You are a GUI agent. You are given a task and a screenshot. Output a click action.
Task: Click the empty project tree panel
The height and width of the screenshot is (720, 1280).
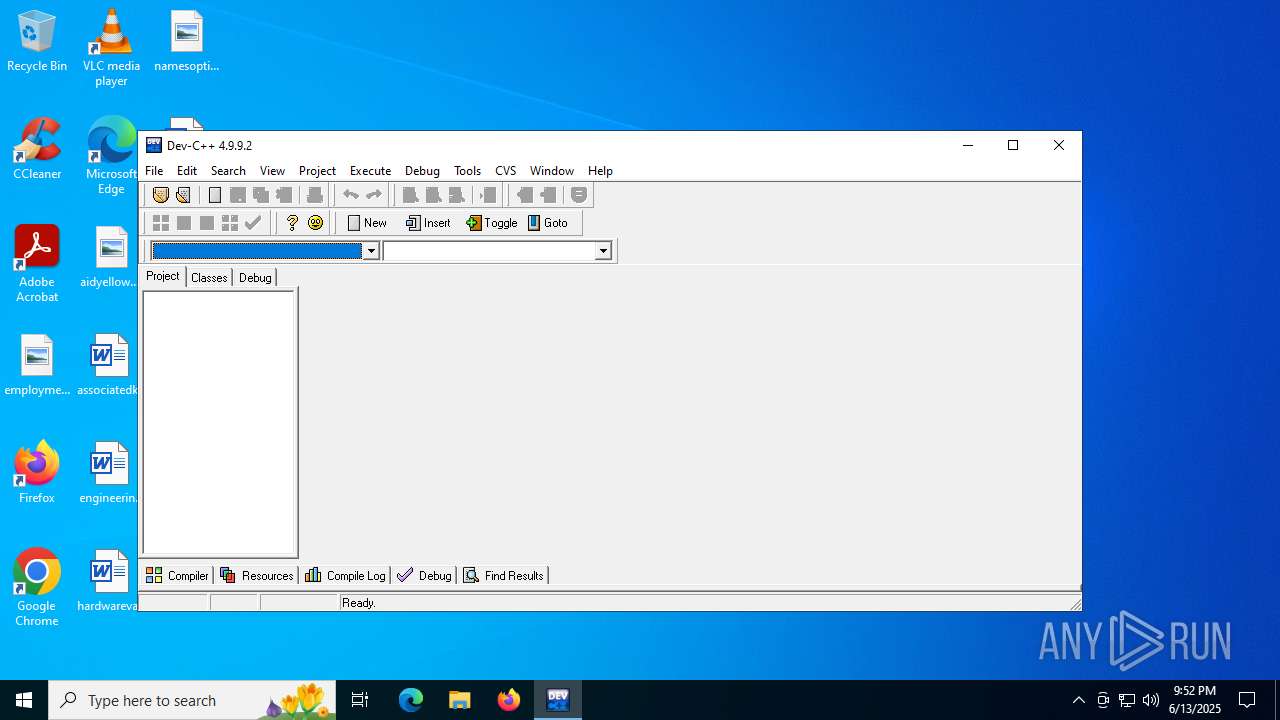(x=219, y=423)
